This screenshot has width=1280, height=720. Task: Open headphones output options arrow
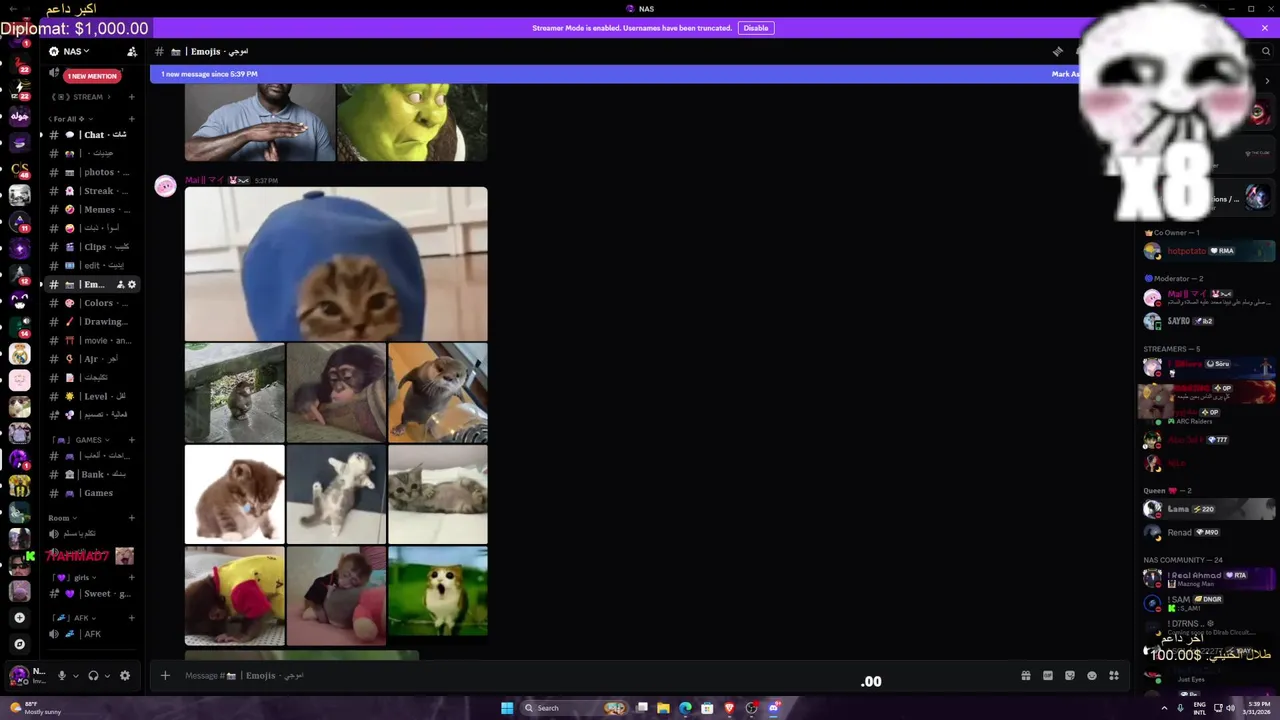click(x=106, y=675)
